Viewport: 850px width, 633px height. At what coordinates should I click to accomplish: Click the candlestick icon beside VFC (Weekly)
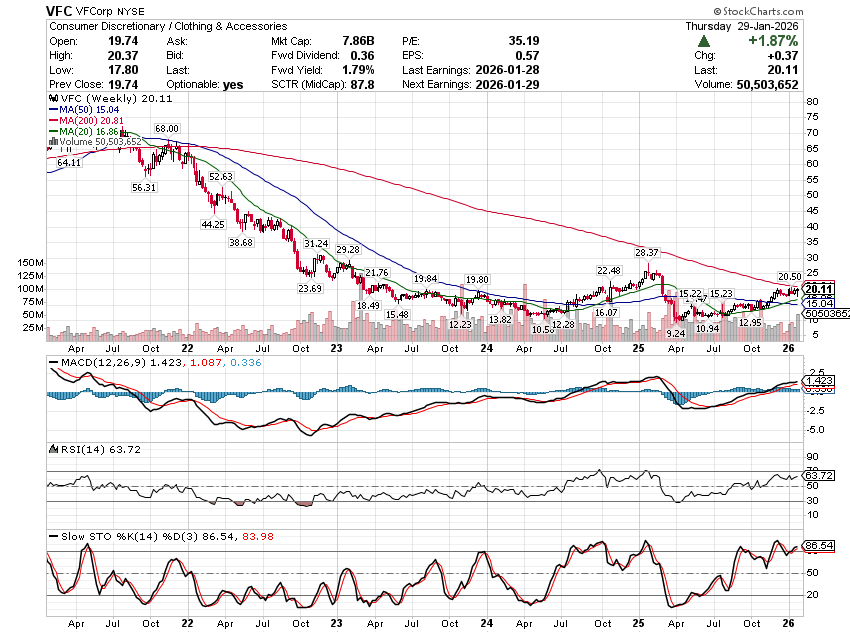(x=52, y=100)
